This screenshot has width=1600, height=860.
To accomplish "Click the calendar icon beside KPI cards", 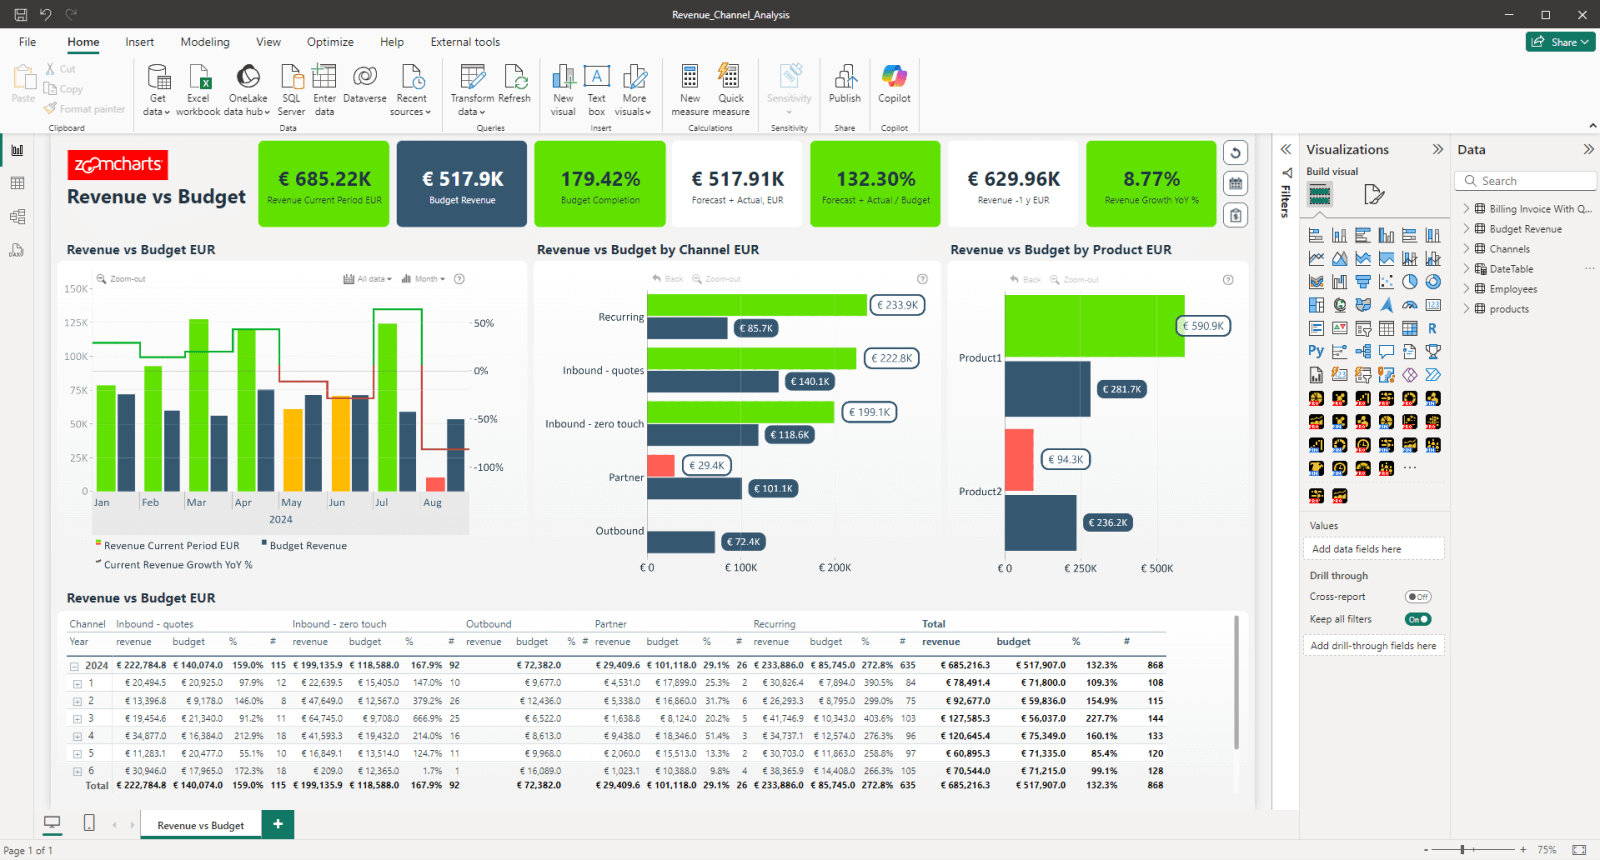I will pyautogui.click(x=1235, y=184).
